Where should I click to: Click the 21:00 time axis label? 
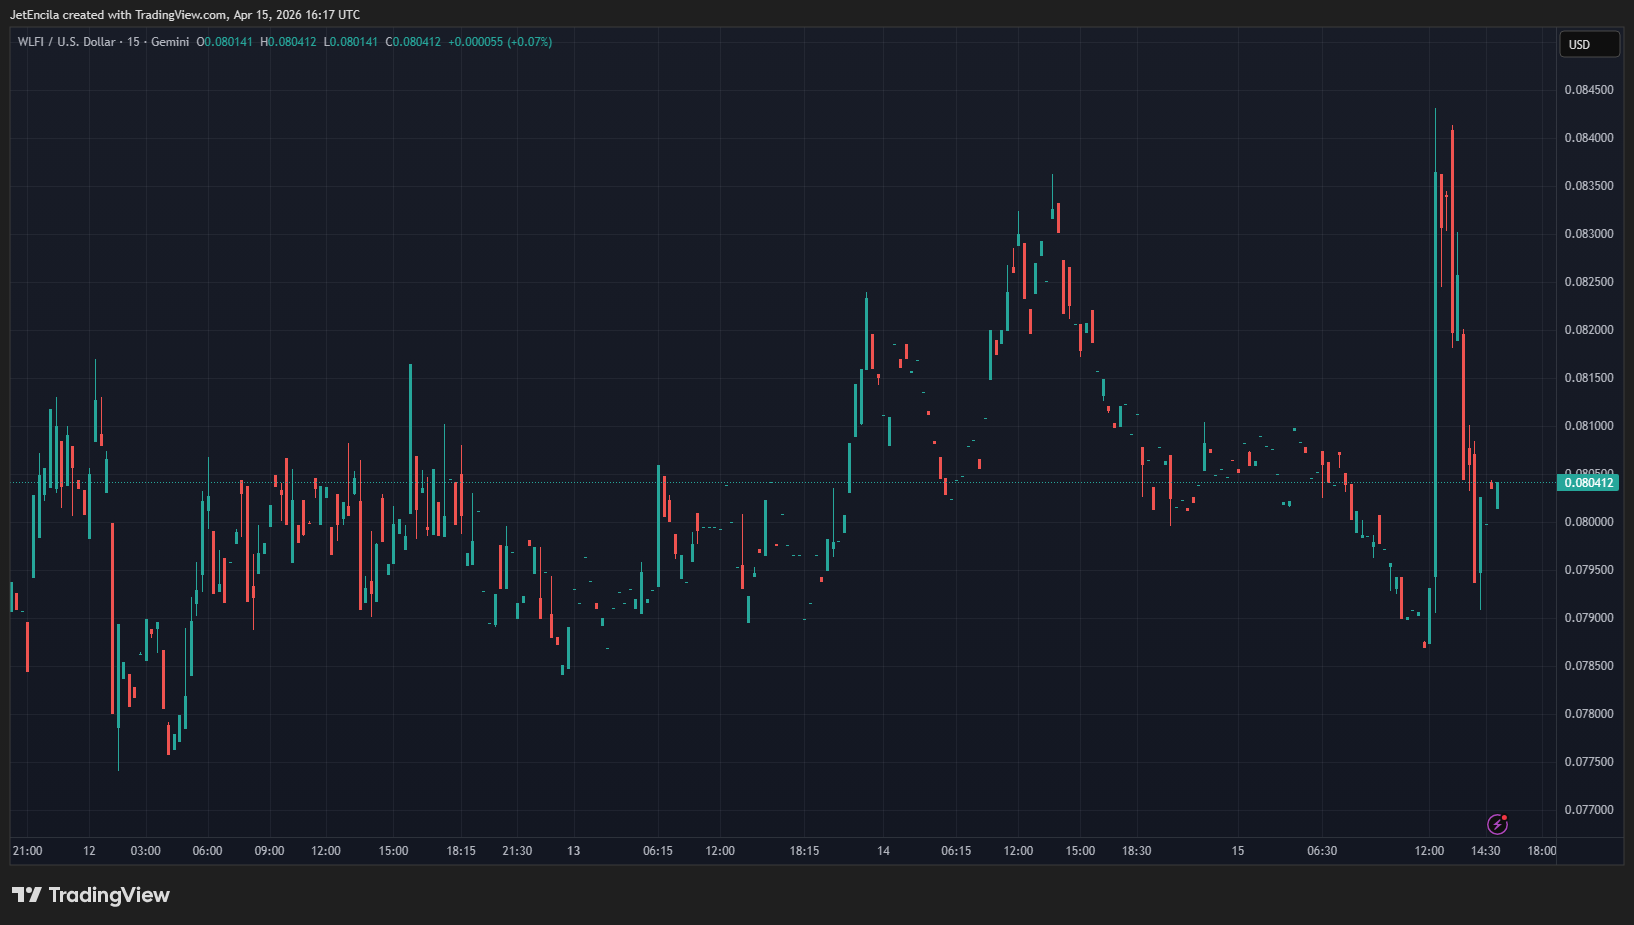pyautogui.click(x=27, y=851)
